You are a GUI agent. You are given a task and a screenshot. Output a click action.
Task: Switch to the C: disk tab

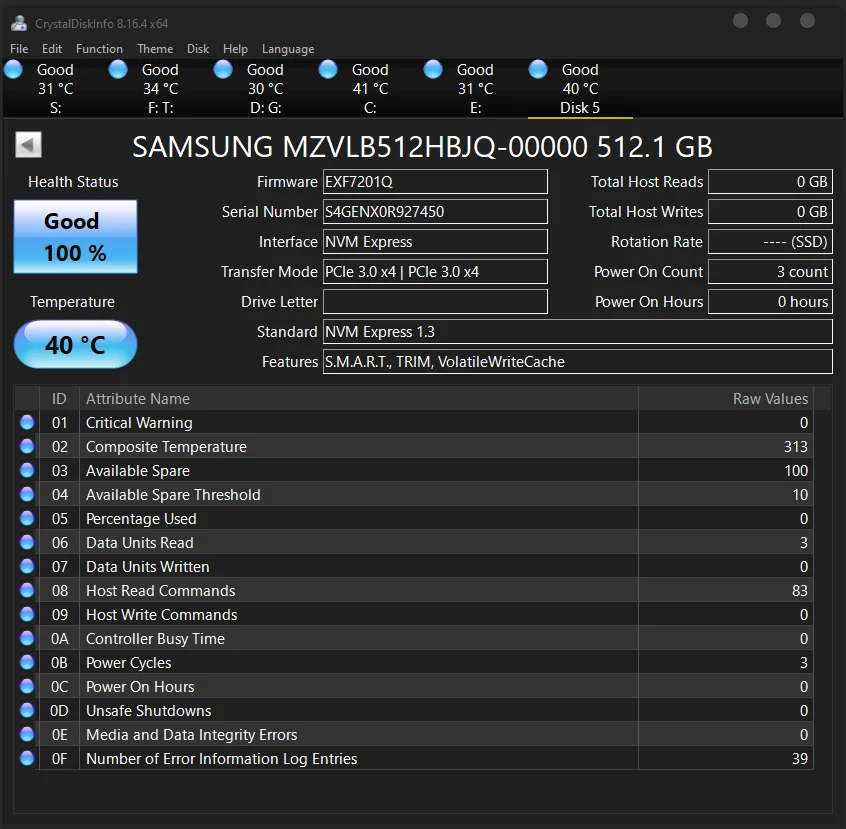370,89
